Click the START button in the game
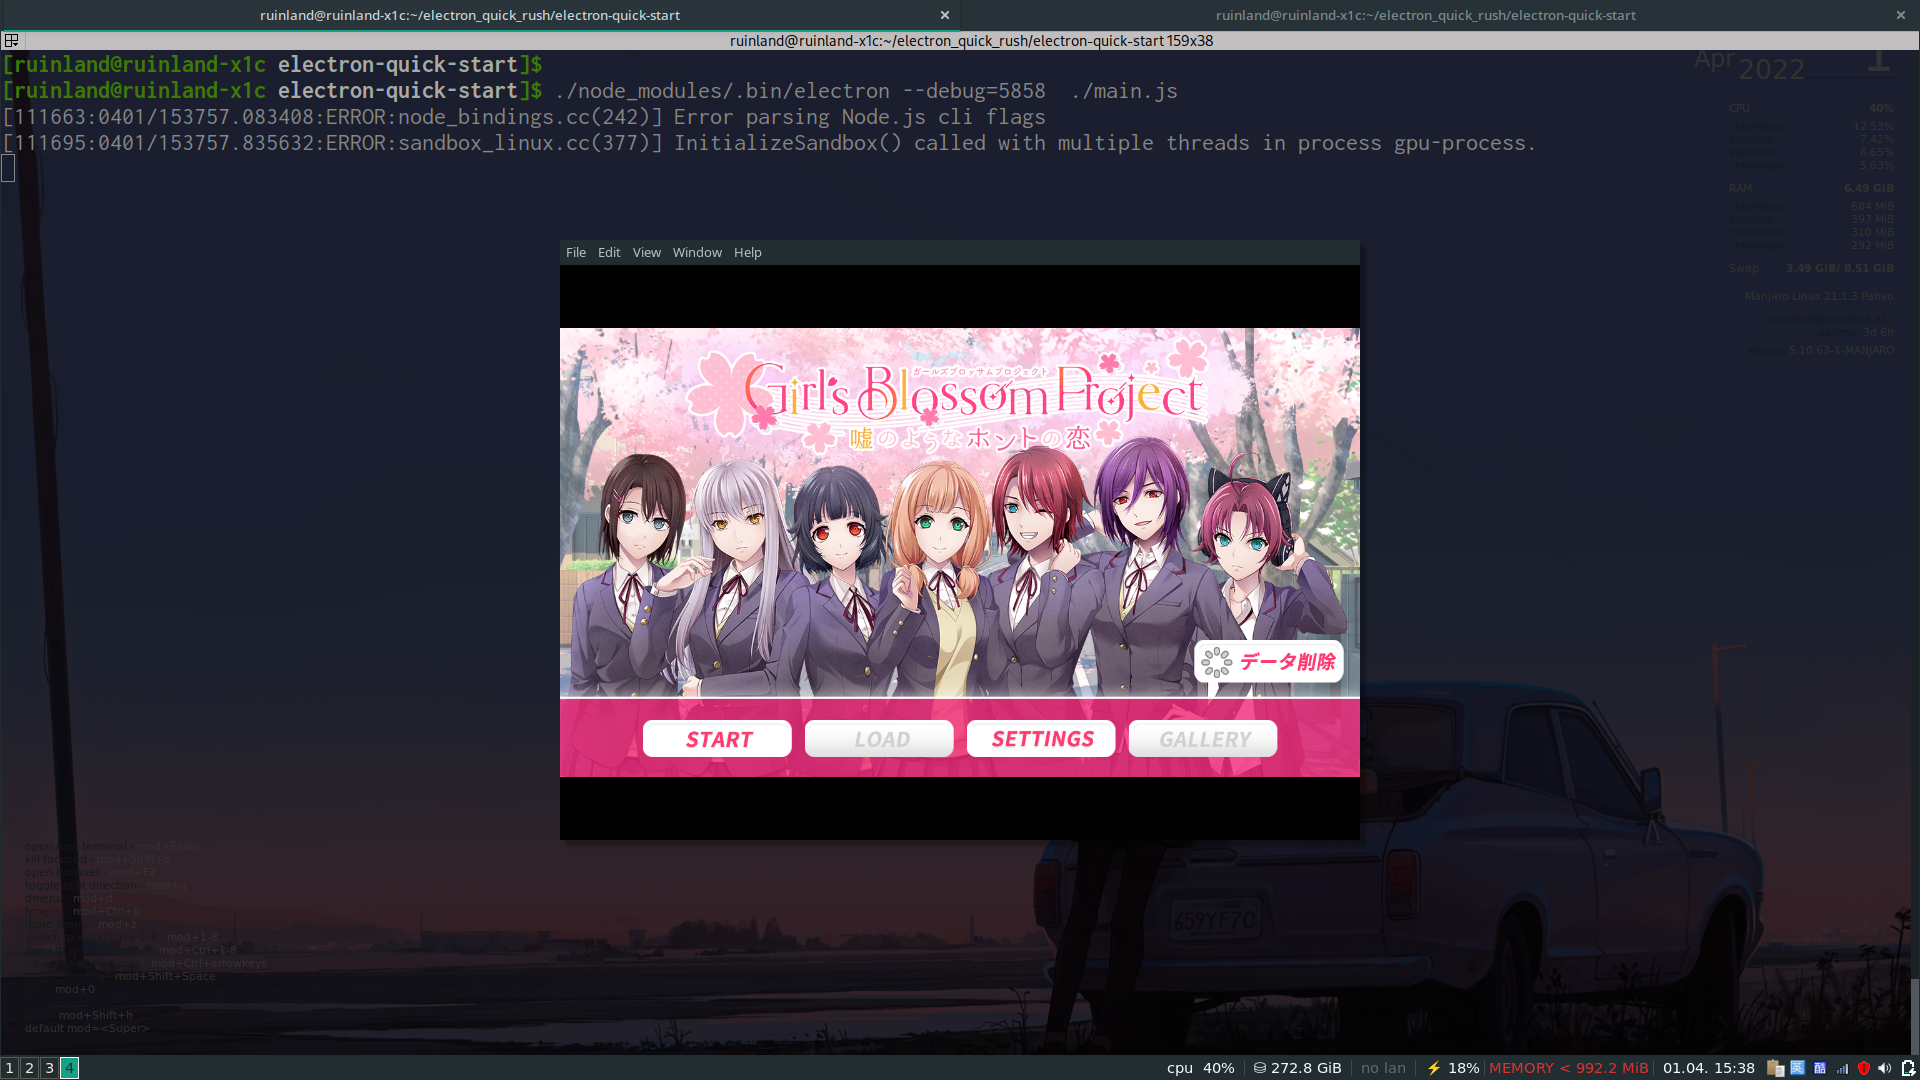 click(x=717, y=739)
